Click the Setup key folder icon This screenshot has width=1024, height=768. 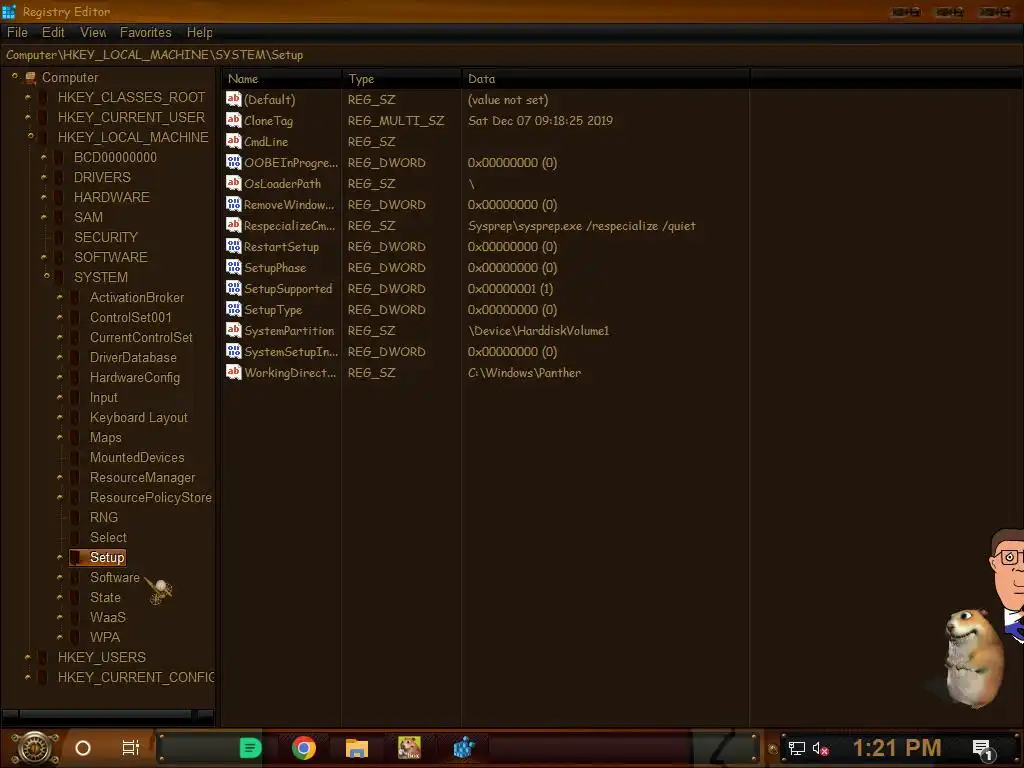[x=76, y=557]
